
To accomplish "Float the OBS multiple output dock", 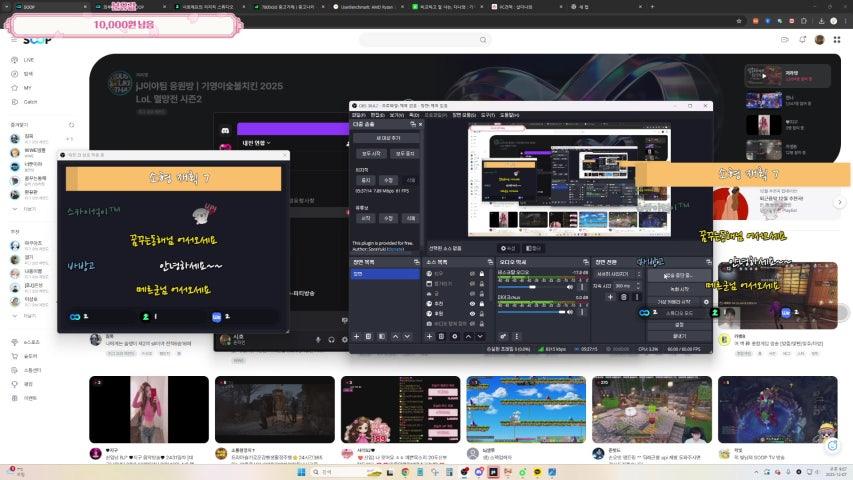I will tap(413, 124).
